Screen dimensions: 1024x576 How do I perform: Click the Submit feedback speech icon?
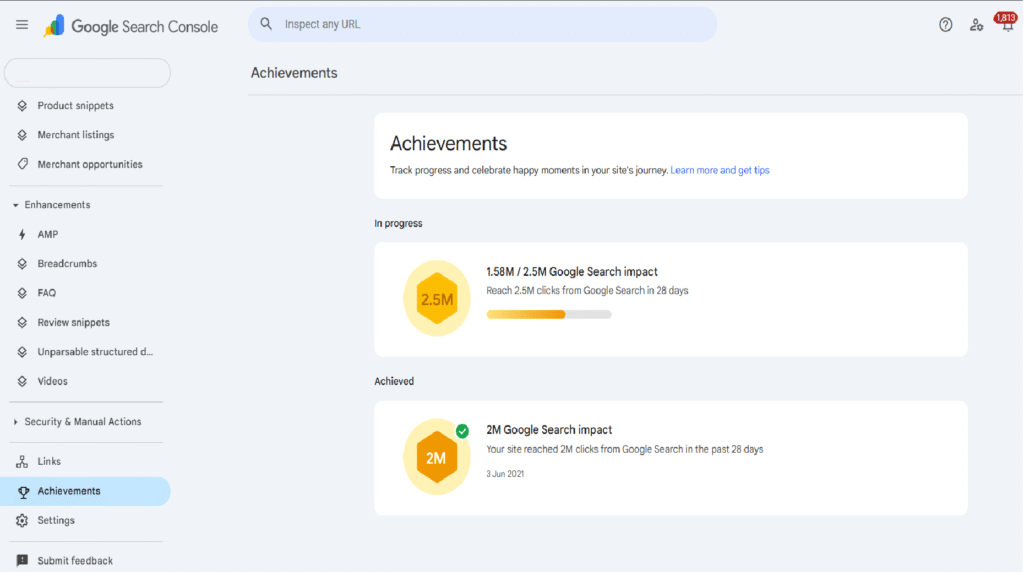22,561
